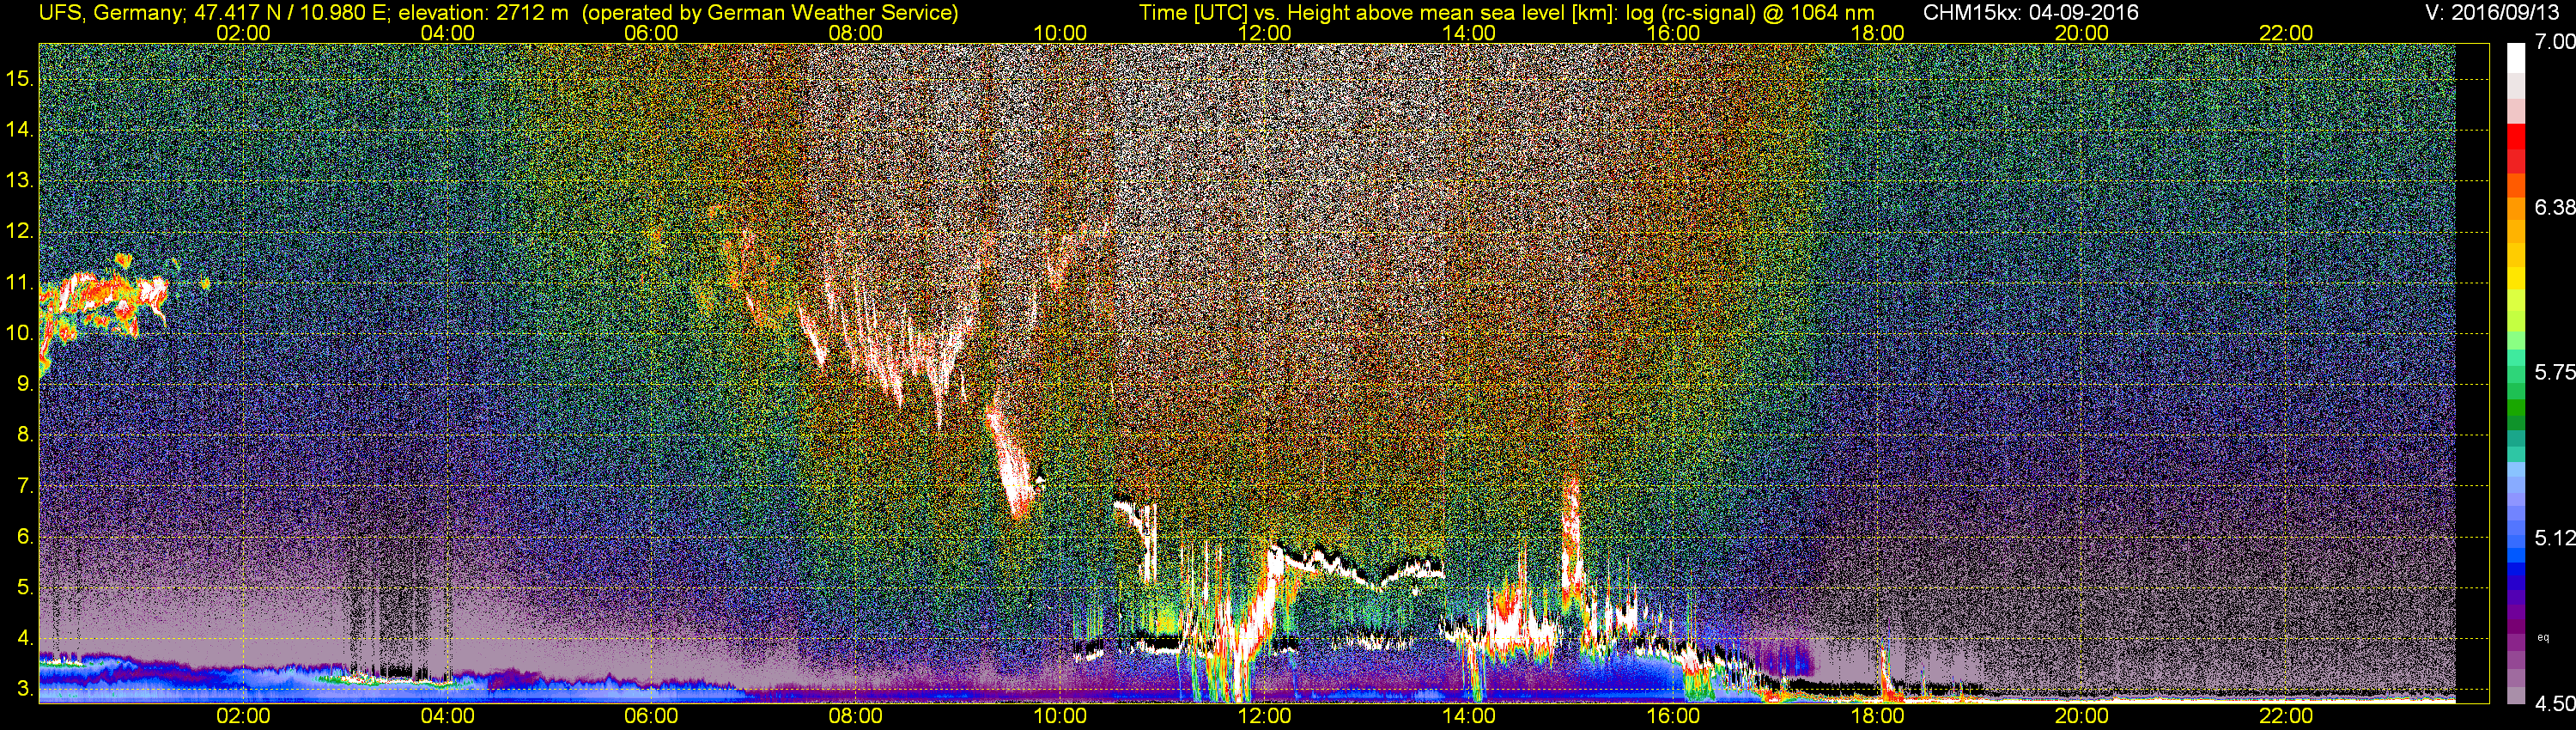Viewport: 2576px width, 730px height.
Task: Click the 5.75 value on the color scale
Action: tap(2554, 372)
